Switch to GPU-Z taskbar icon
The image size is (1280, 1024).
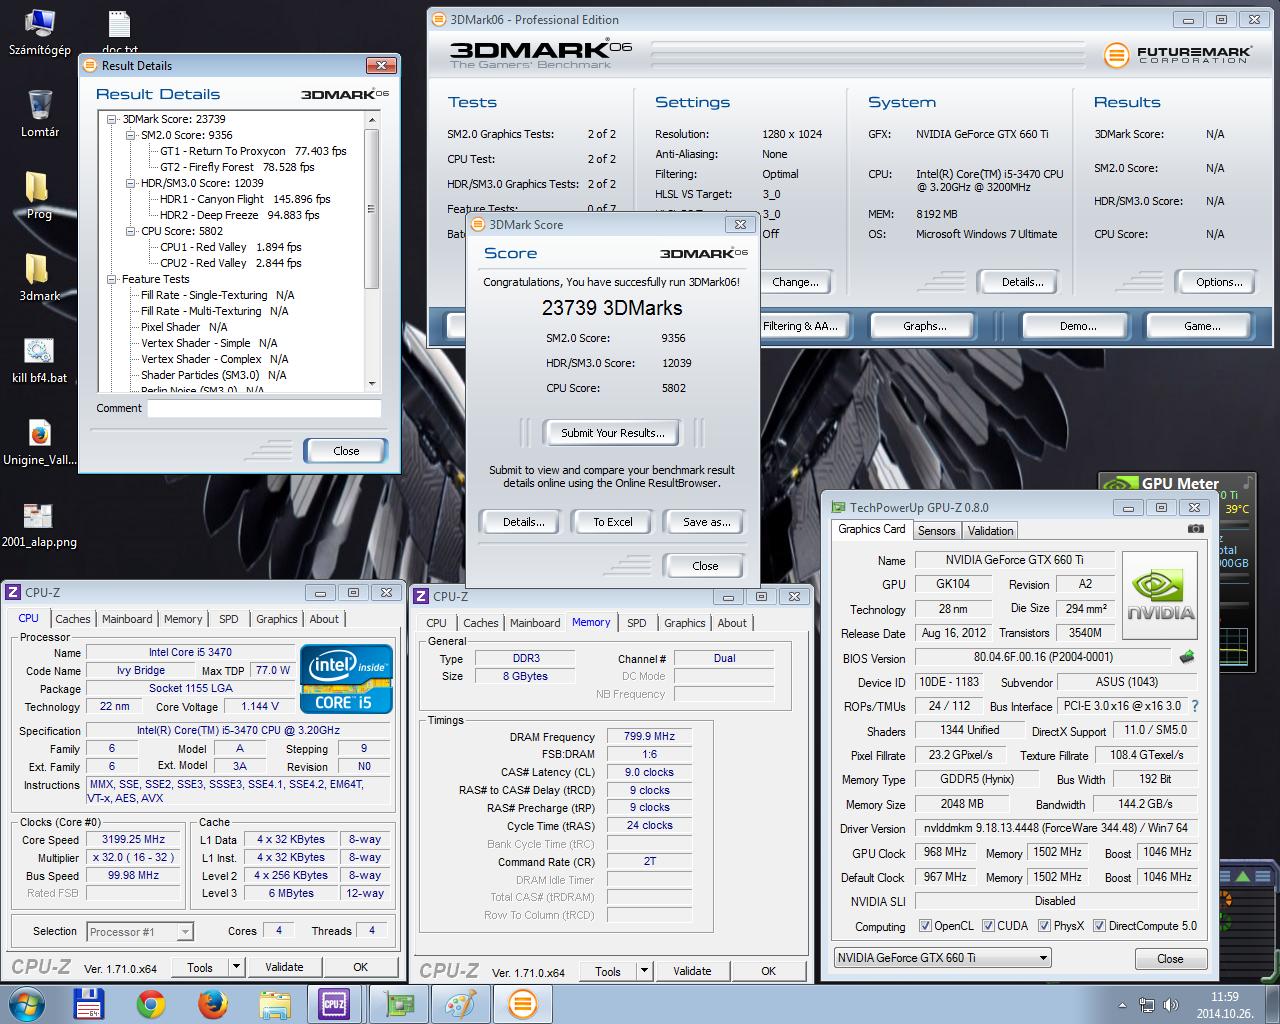[399, 1004]
